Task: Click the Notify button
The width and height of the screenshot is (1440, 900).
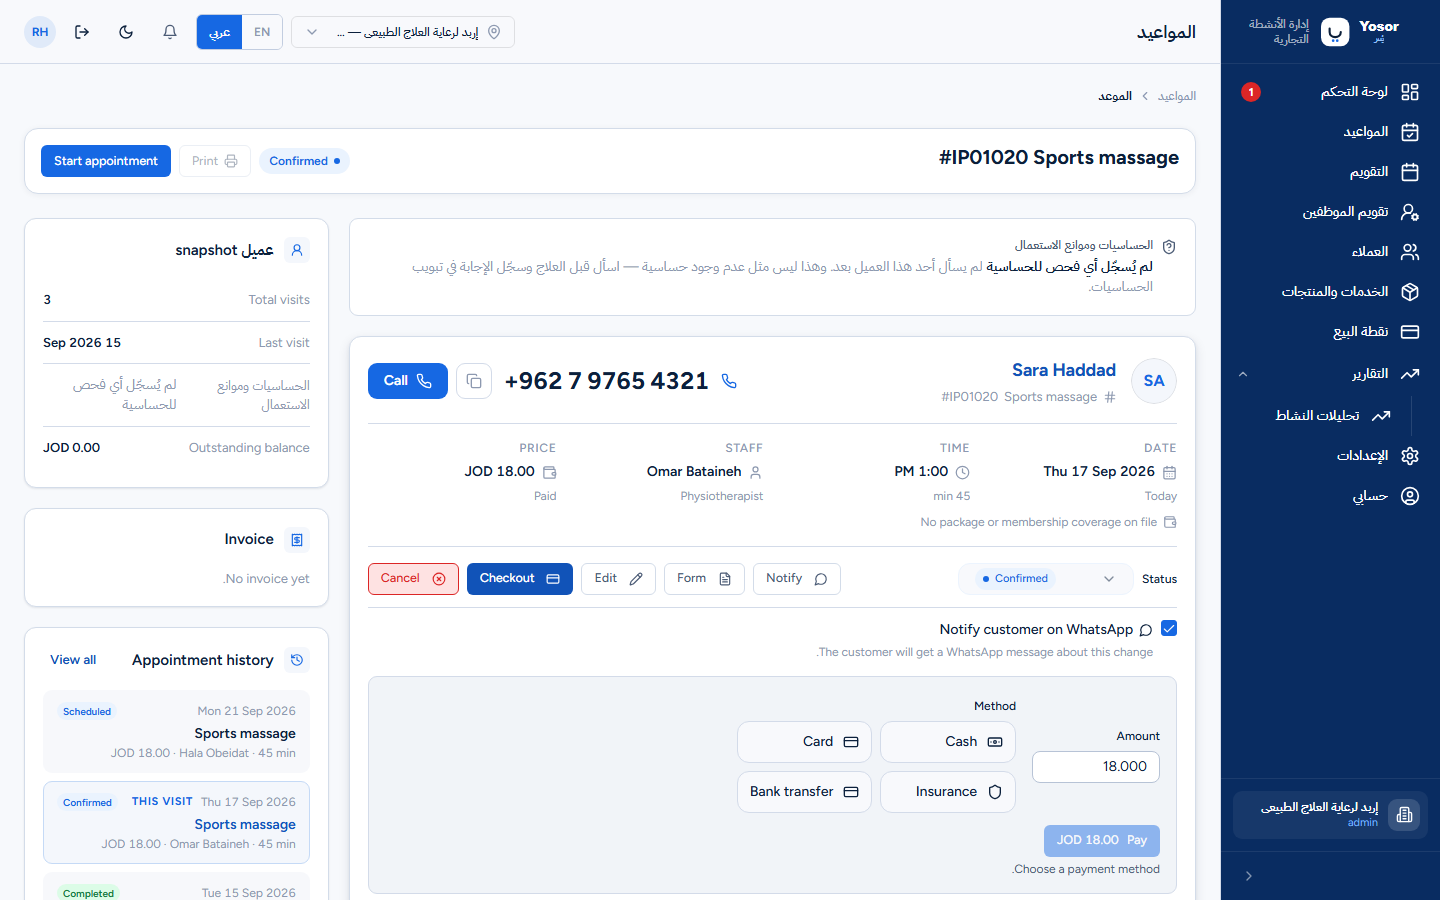Action: coord(797,579)
